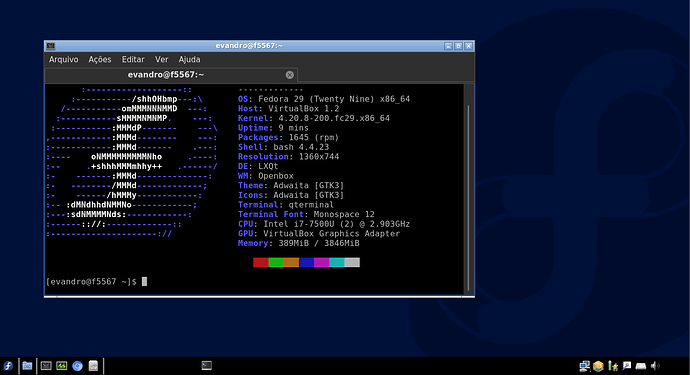Open the network connections tray icon
690x375 pixels.
(x=584, y=366)
